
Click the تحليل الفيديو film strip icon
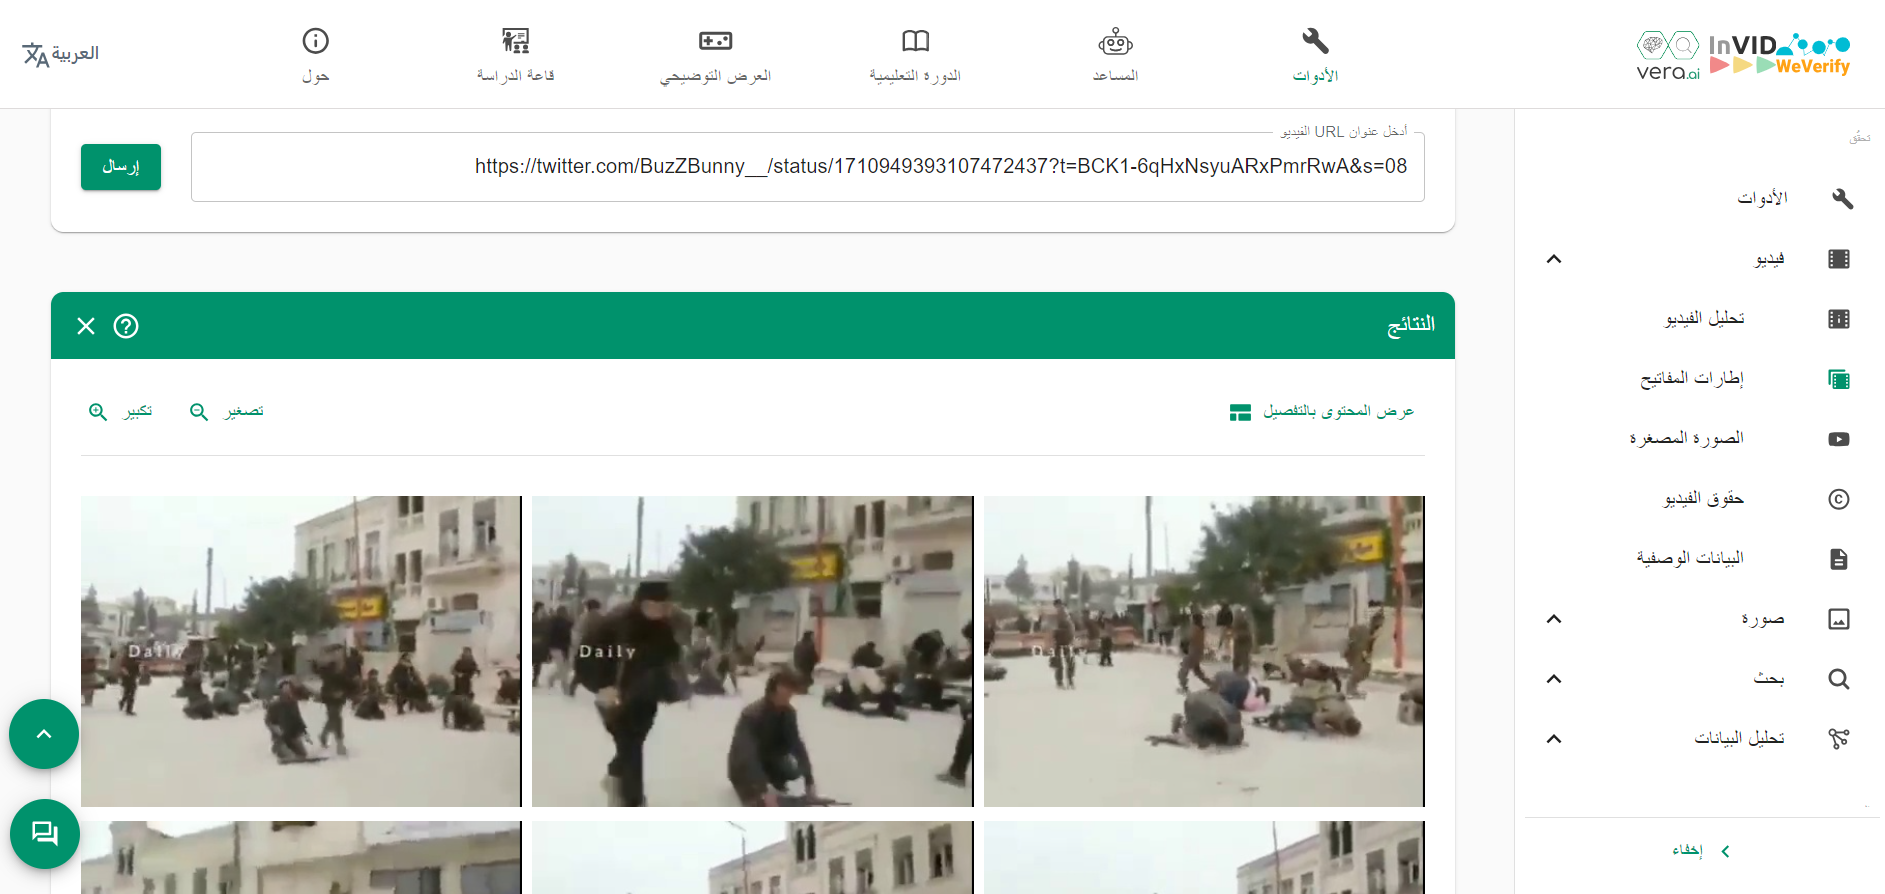pos(1839,319)
